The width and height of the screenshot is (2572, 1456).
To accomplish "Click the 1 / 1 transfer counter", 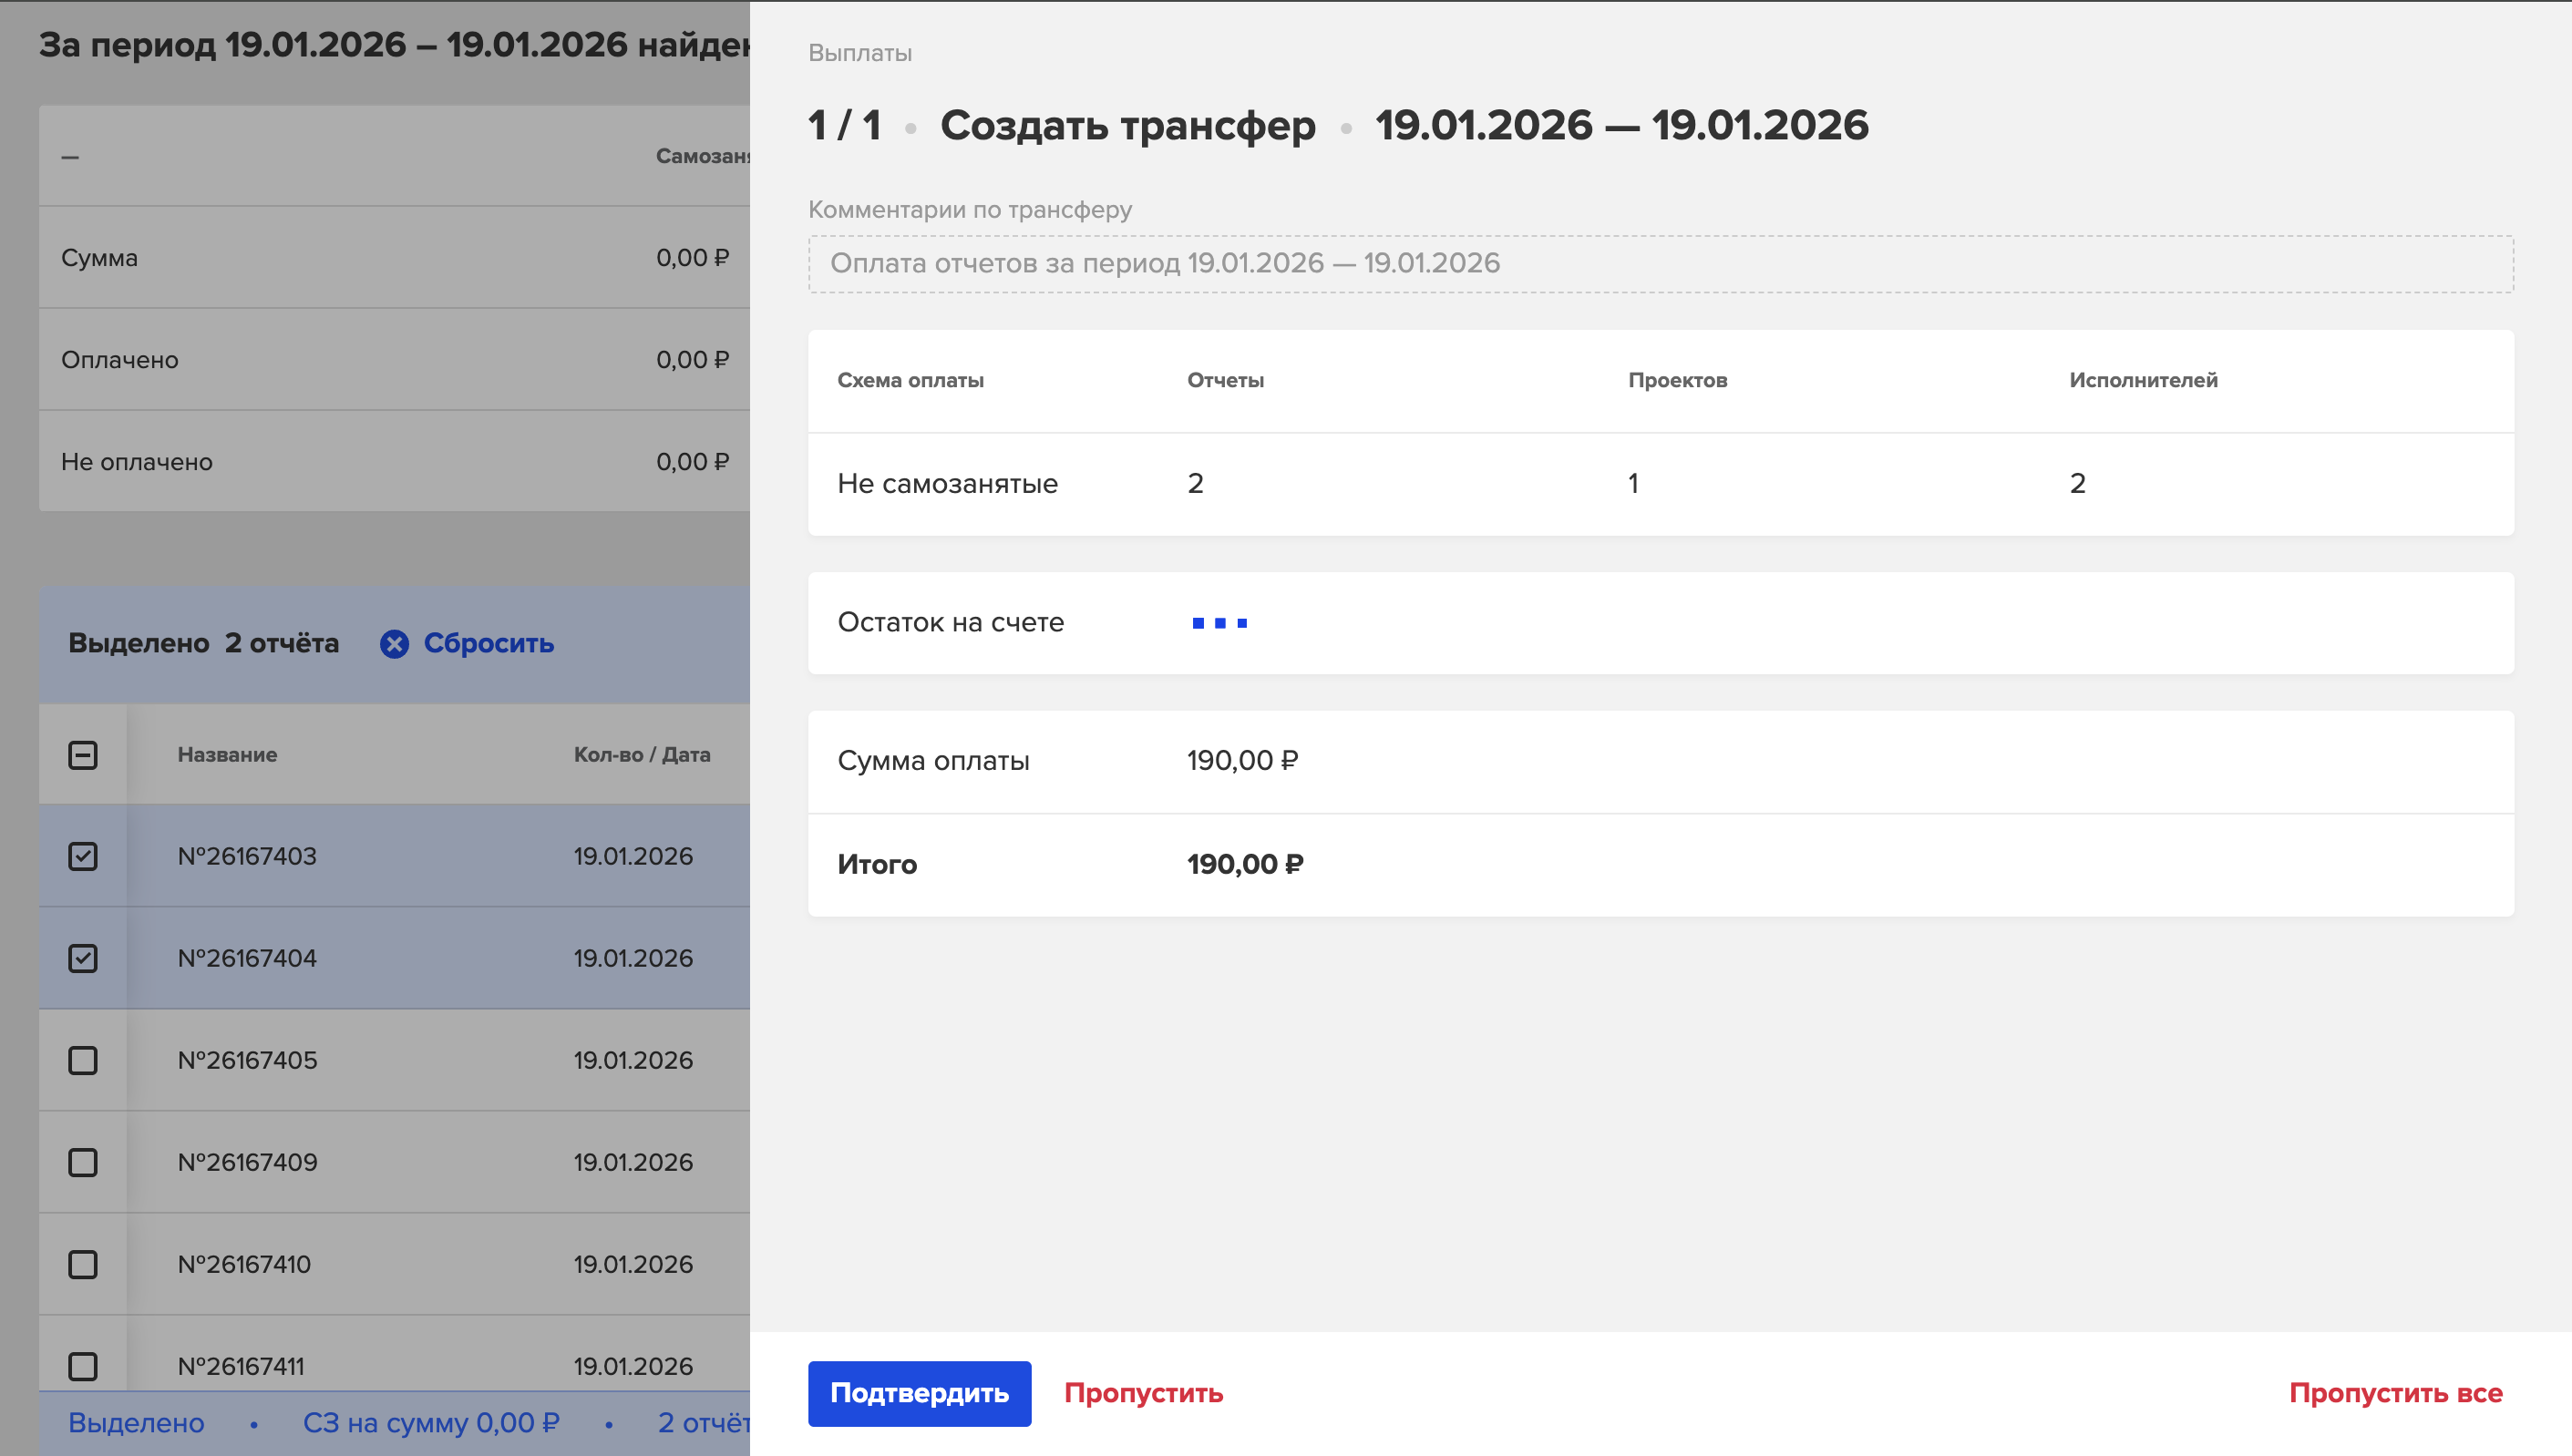I will click(844, 127).
